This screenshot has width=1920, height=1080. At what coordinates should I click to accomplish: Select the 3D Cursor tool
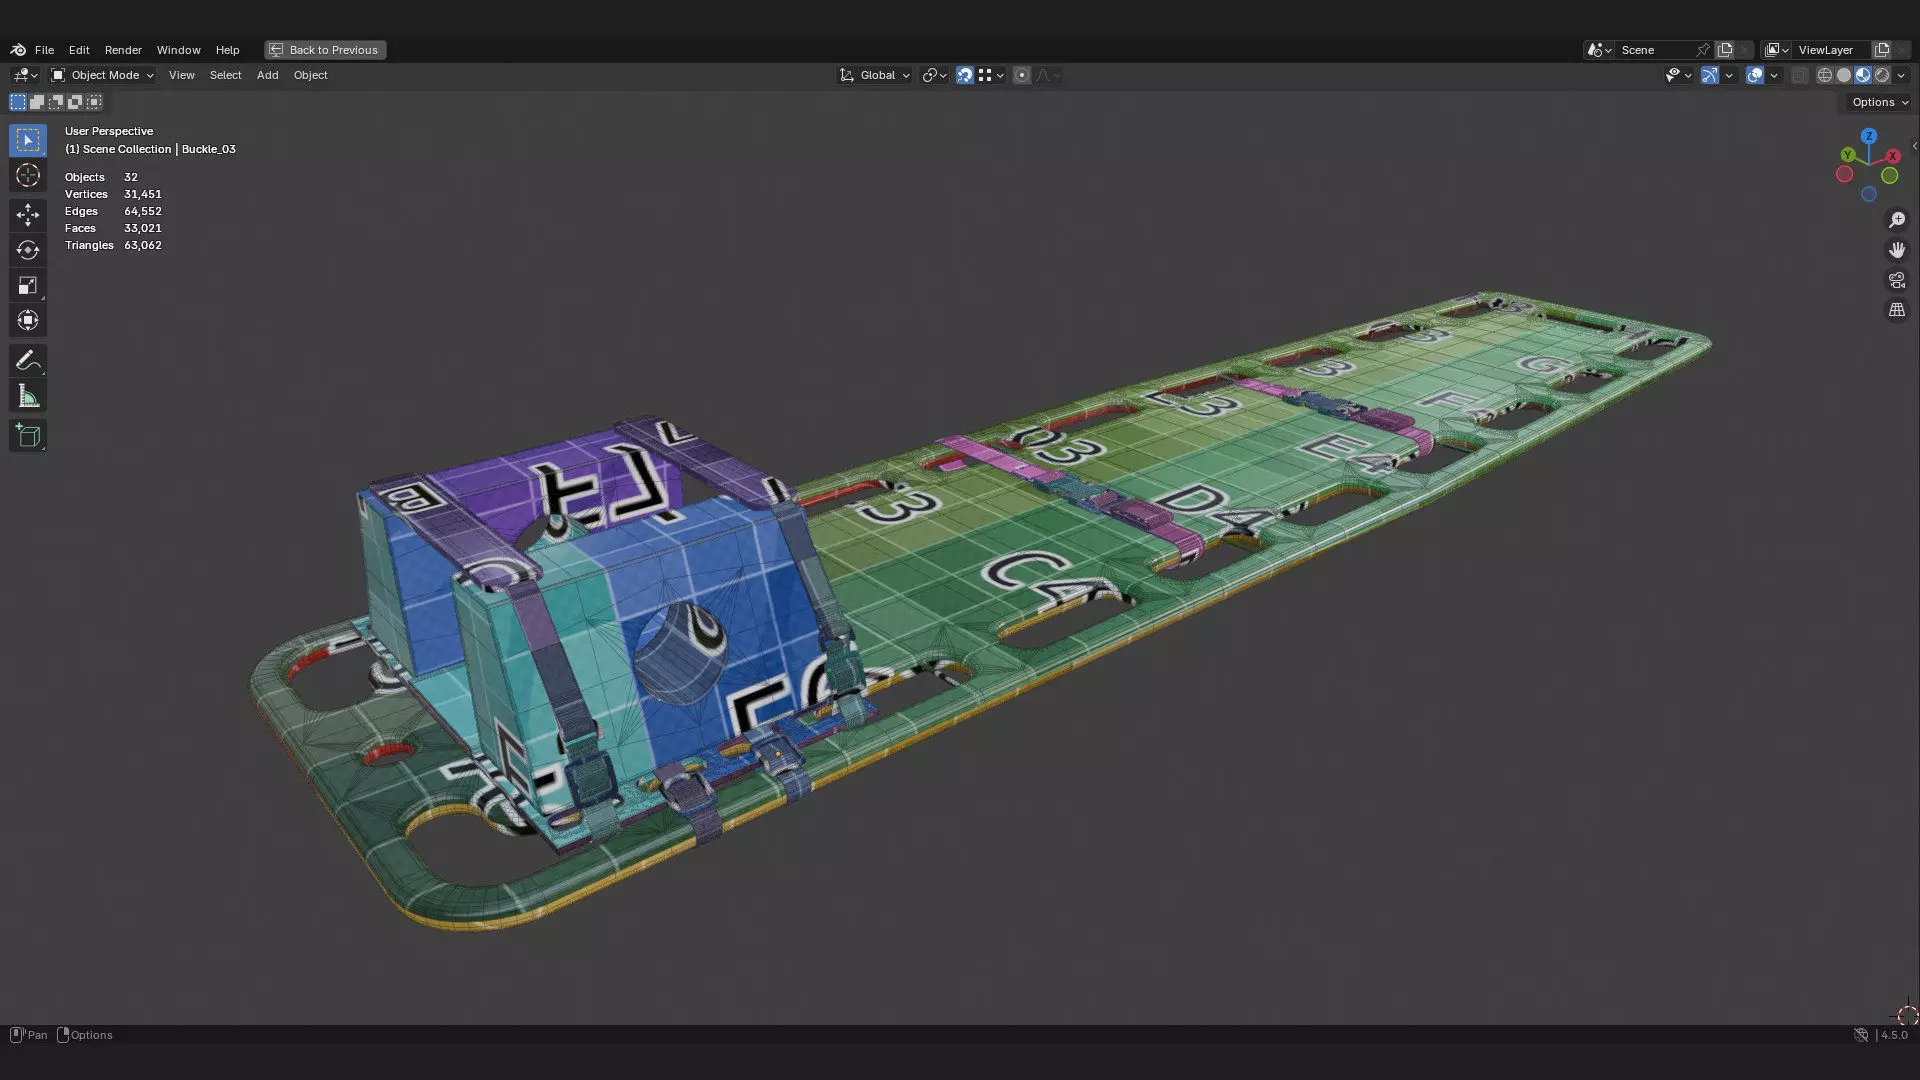click(x=27, y=176)
